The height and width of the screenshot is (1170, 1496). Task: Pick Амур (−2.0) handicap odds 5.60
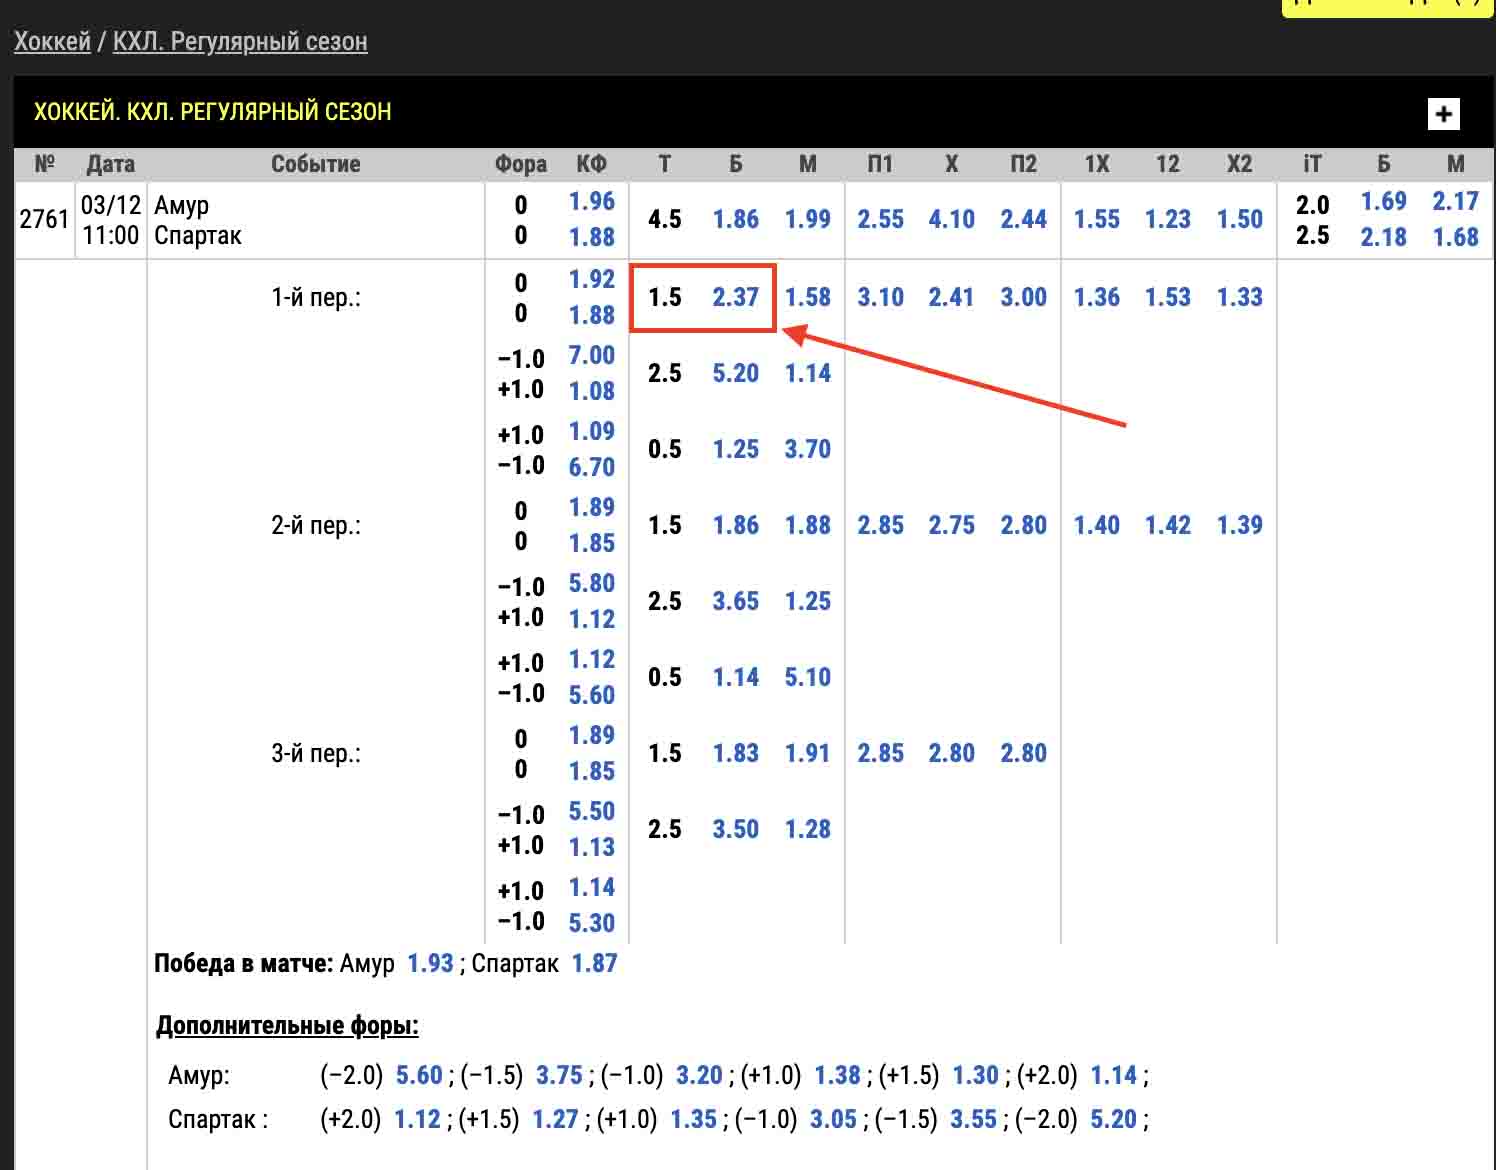click(x=419, y=1075)
